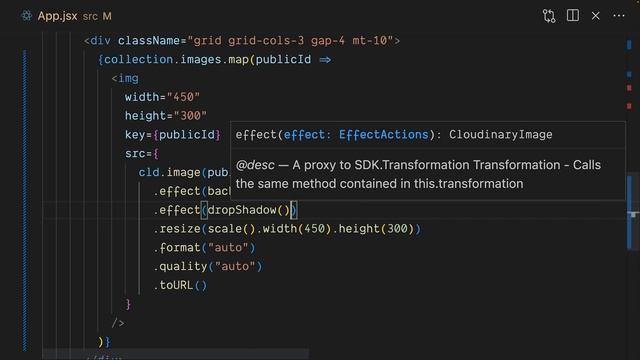Click the self-closing '/>' tag
The height and width of the screenshot is (360, 640).
(x=118, y=323)
